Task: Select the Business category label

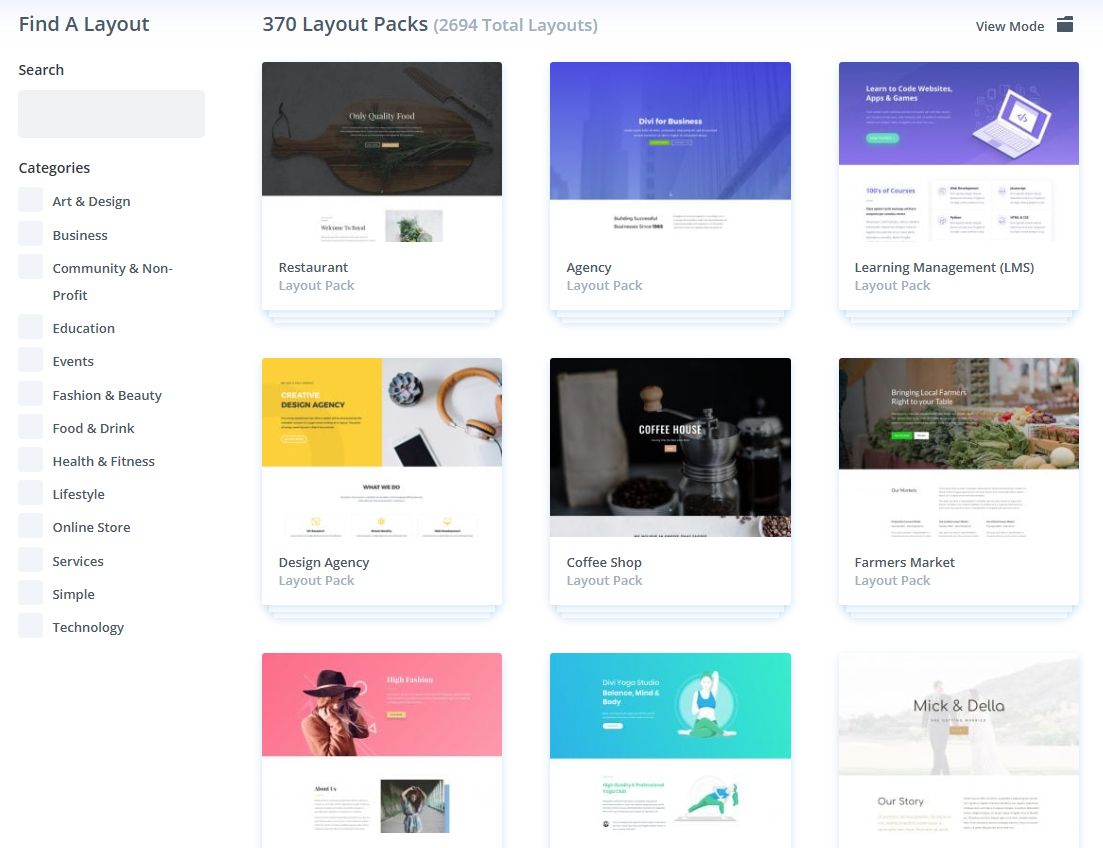Action: (80, 235)
